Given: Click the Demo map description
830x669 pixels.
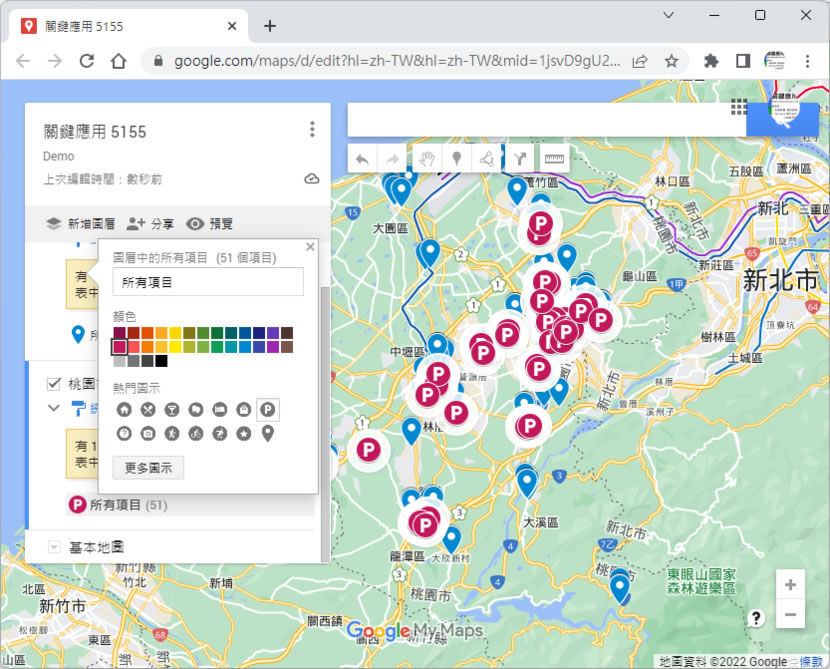Looking at the screenshot, I should point(59,156).
